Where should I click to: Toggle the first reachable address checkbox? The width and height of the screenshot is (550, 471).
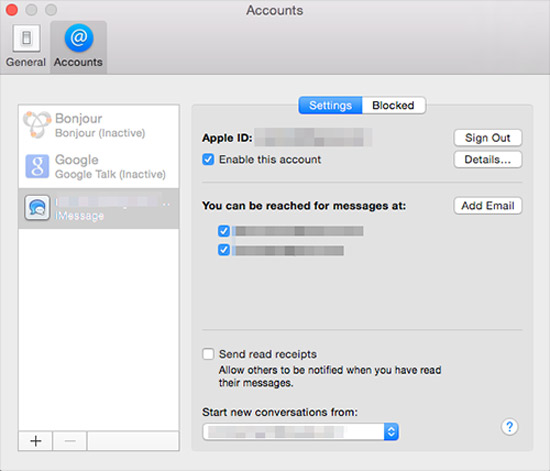(224, 231)
